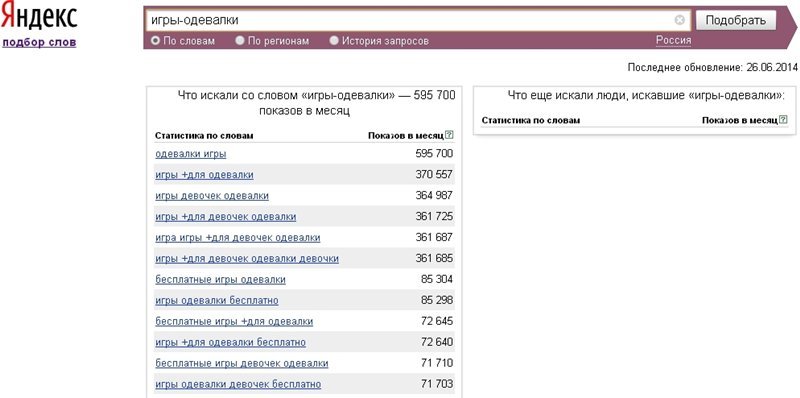Open игра игры +для девочек одевалки link

click(238, 238)
